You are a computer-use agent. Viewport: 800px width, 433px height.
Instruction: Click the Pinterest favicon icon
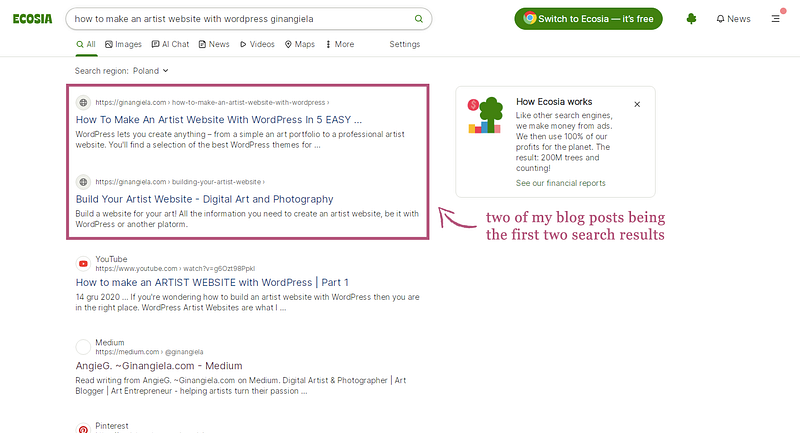tap(83, 429)
